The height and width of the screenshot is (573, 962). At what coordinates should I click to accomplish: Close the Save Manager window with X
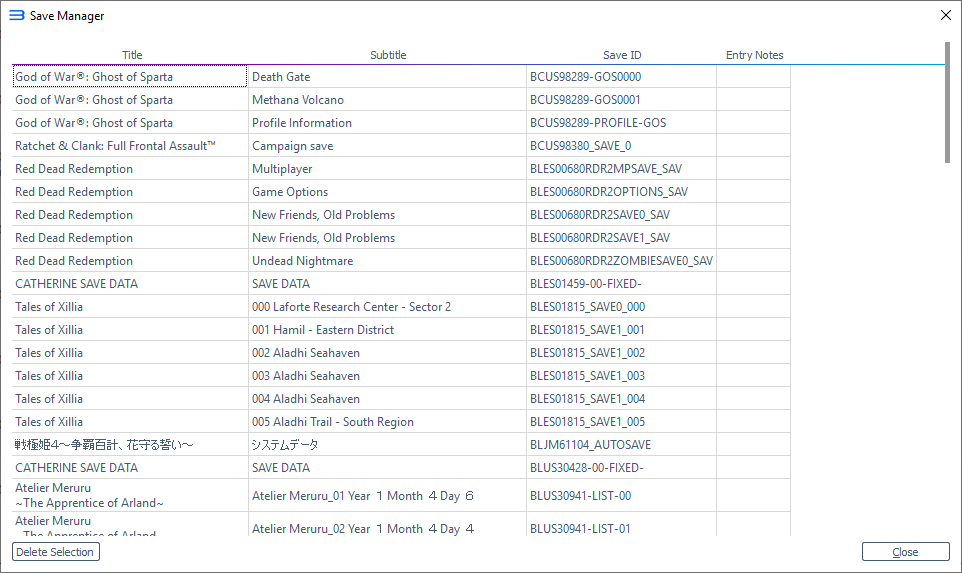945,15
